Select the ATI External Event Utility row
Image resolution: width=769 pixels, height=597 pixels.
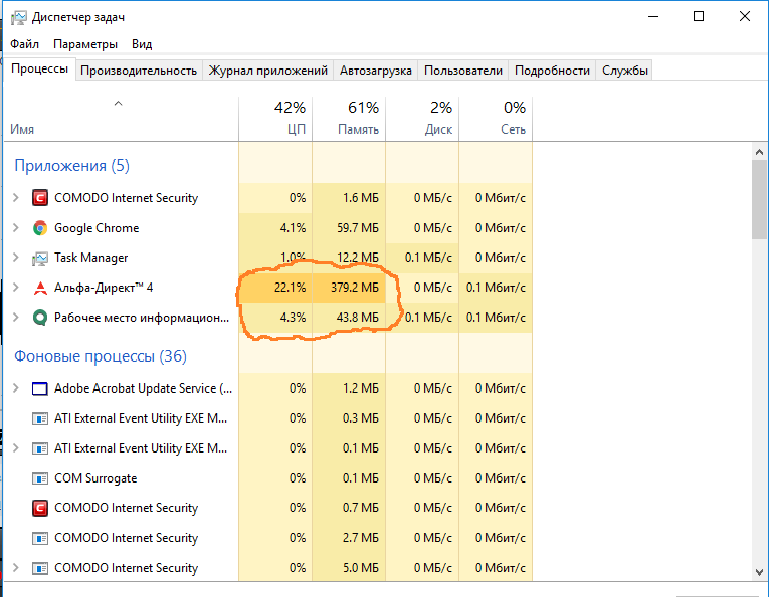(x=140, y=418)
